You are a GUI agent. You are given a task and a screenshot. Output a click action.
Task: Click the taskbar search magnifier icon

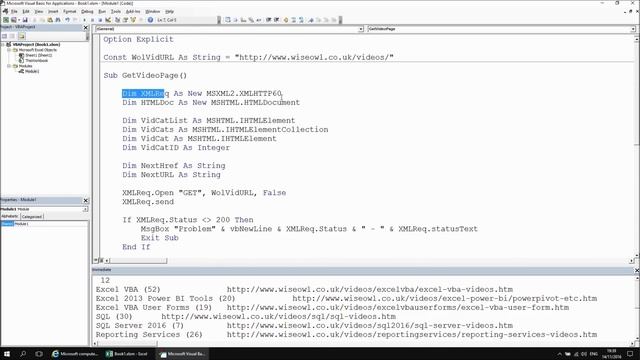(x=23, y=354)
